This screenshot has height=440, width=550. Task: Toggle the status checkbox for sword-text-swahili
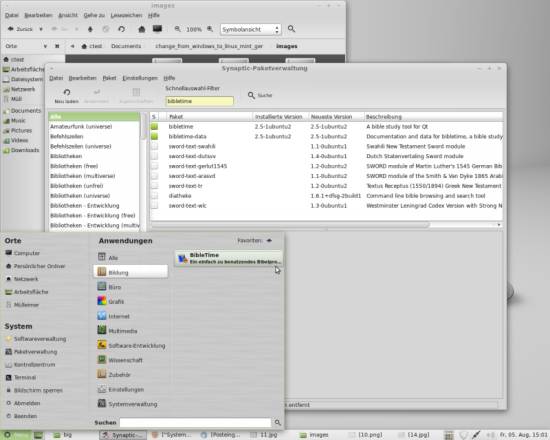pos(154,146)
